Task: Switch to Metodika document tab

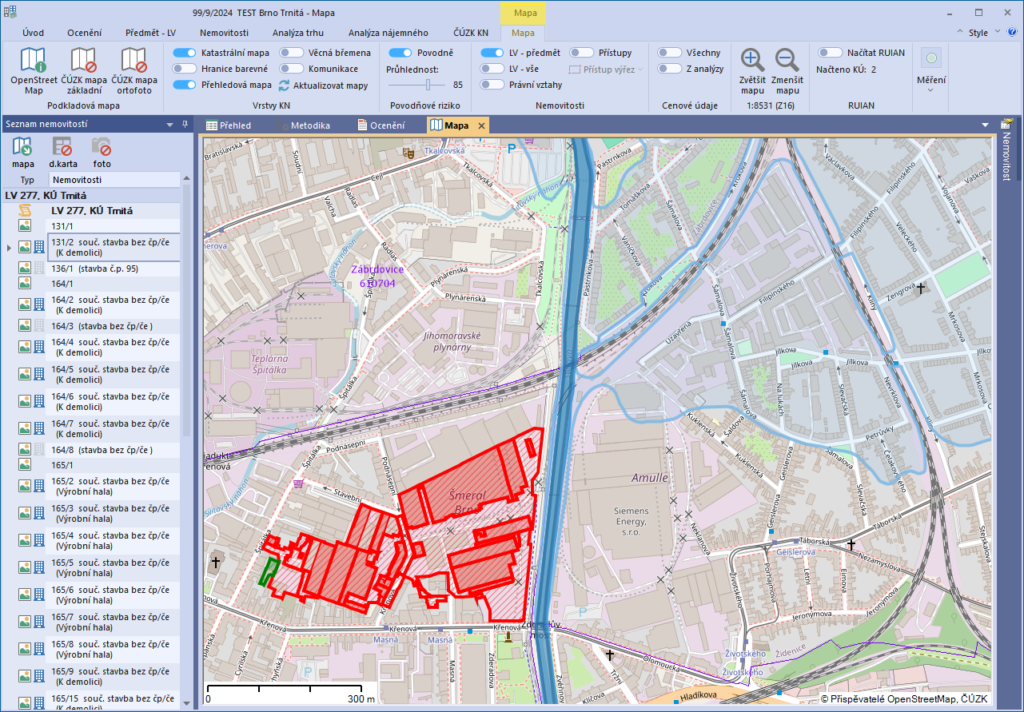Action: [304, 125]
